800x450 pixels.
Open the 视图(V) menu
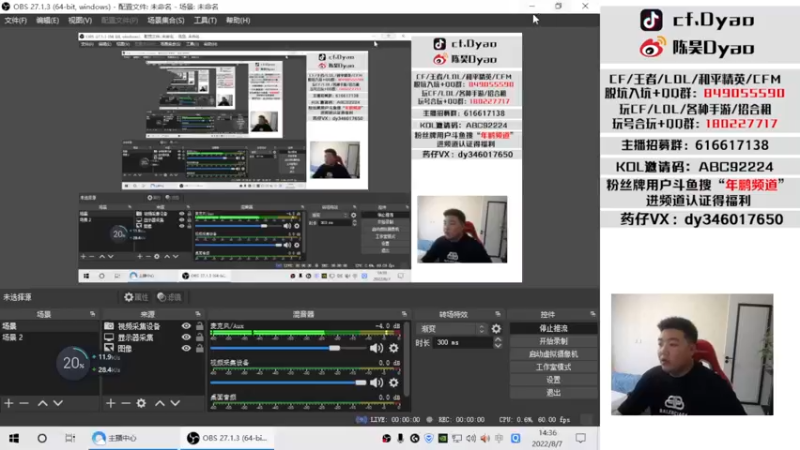pos(80,20)
